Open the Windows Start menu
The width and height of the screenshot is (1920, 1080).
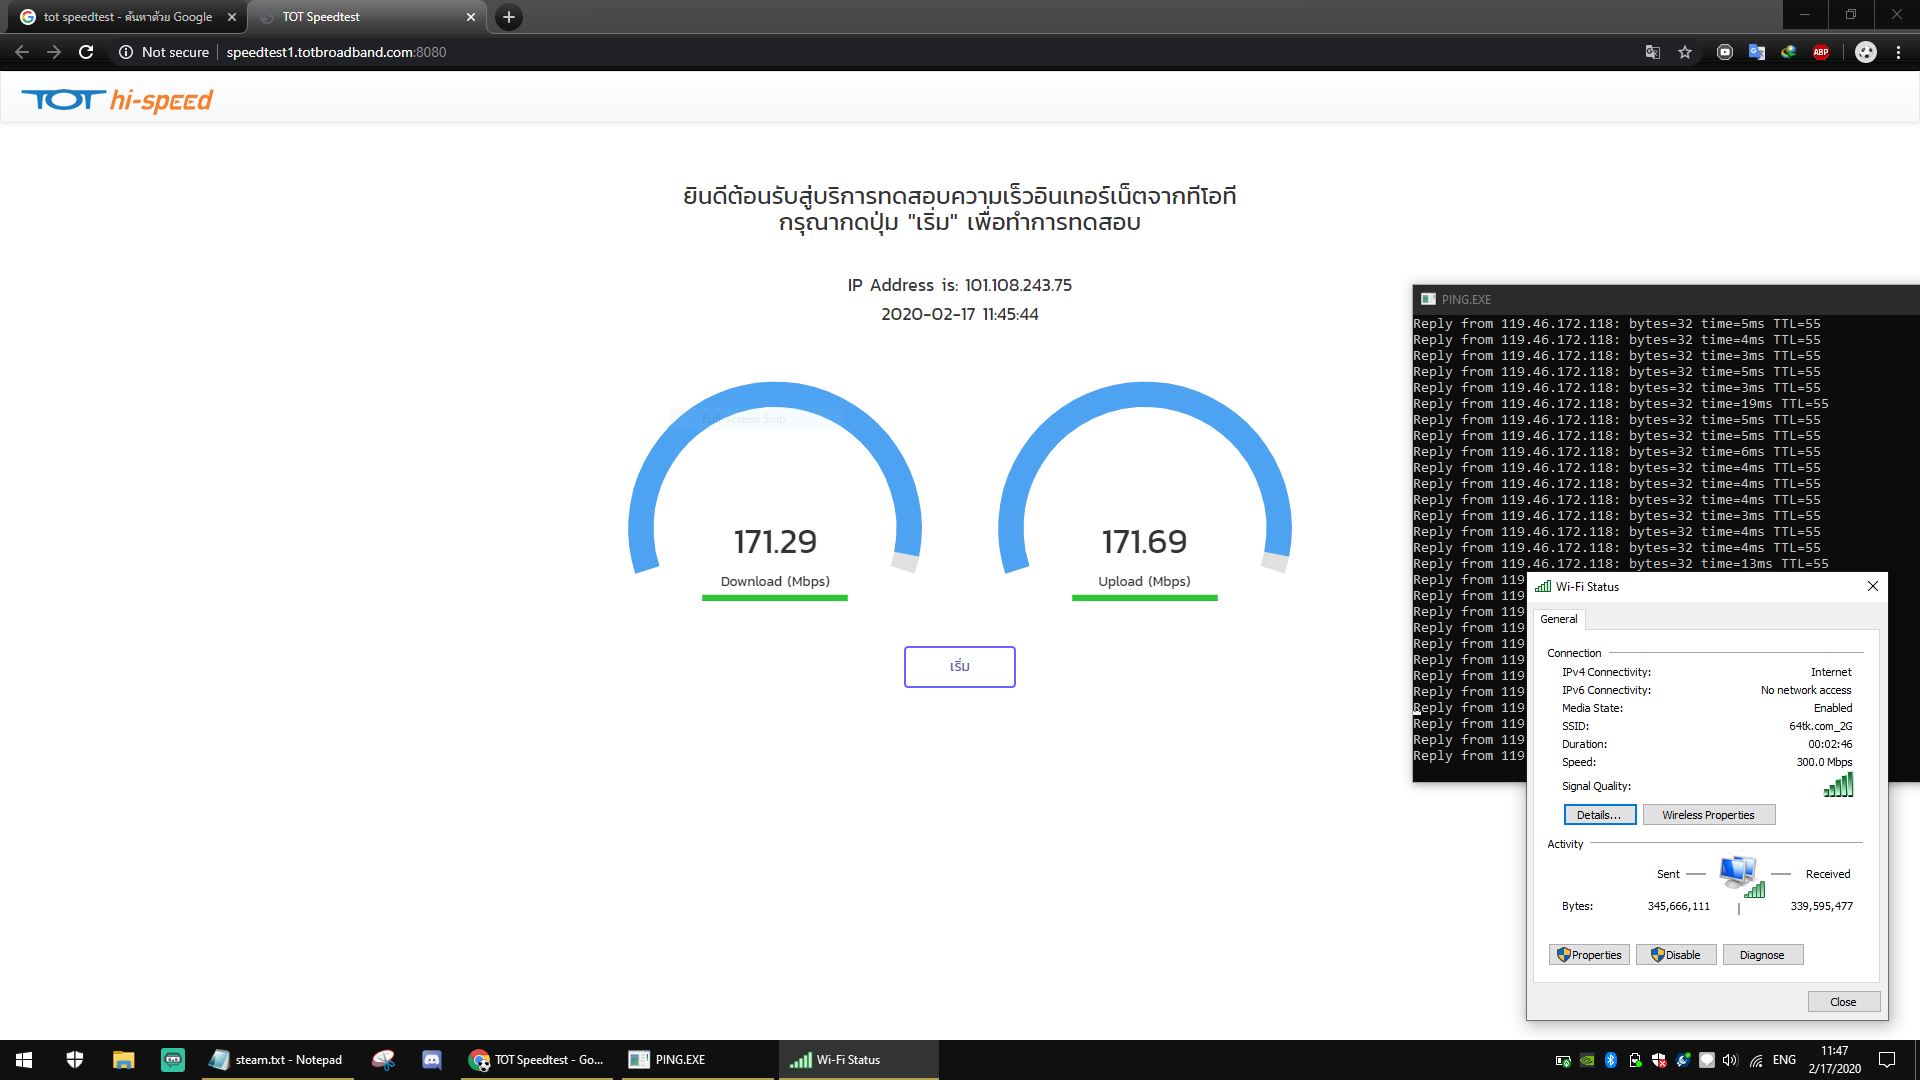(24, 1060)
